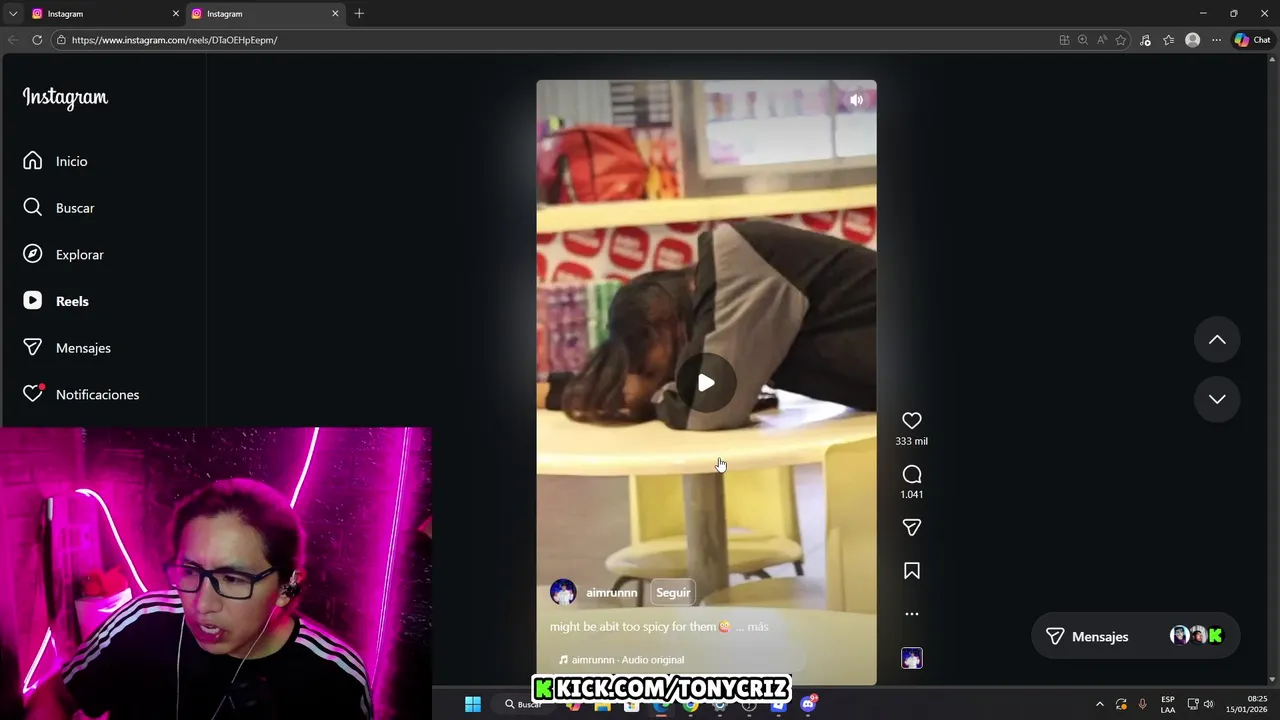Click the taskbar Buscar search box

coord(522,704)
